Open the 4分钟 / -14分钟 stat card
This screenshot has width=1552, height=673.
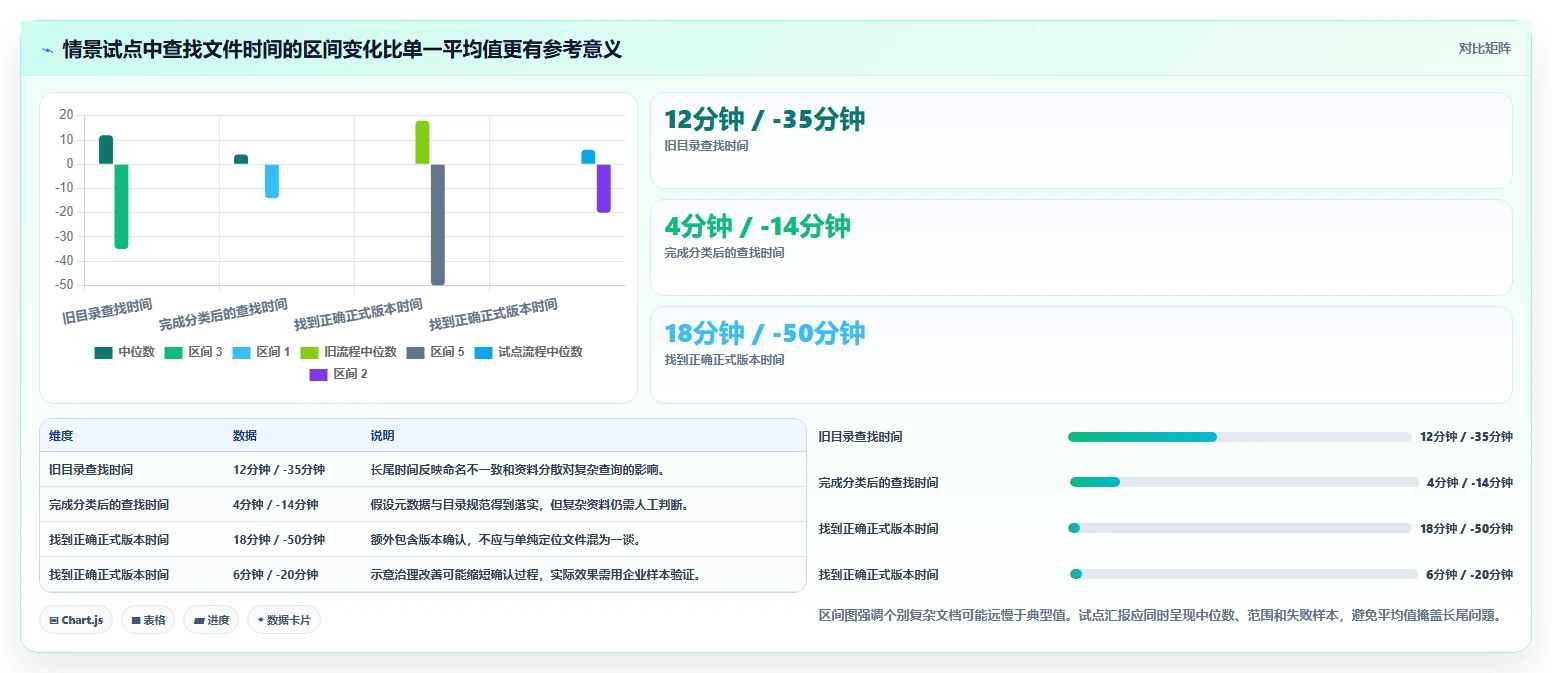(1081, 247)
